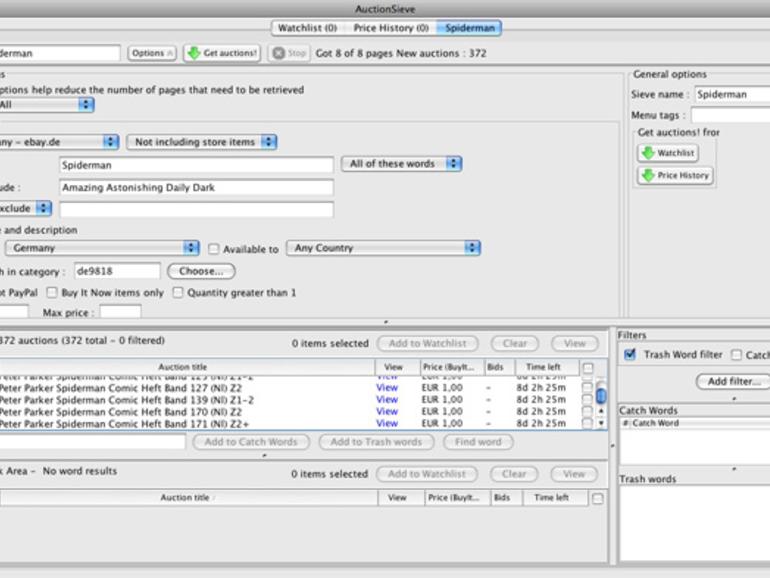Click the Add filter... button
The image size is (770, 578).
pyautogui.click(x=733, y=381)
